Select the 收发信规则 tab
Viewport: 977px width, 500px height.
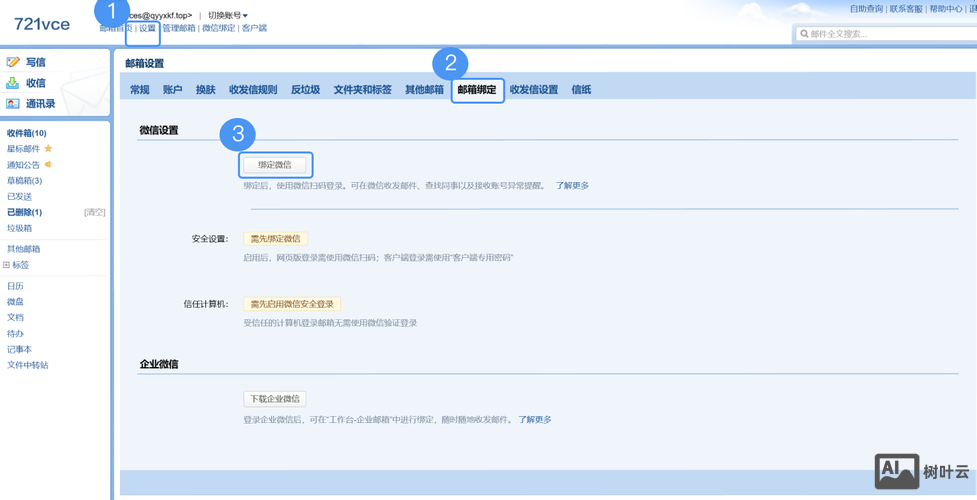point(253,90)
